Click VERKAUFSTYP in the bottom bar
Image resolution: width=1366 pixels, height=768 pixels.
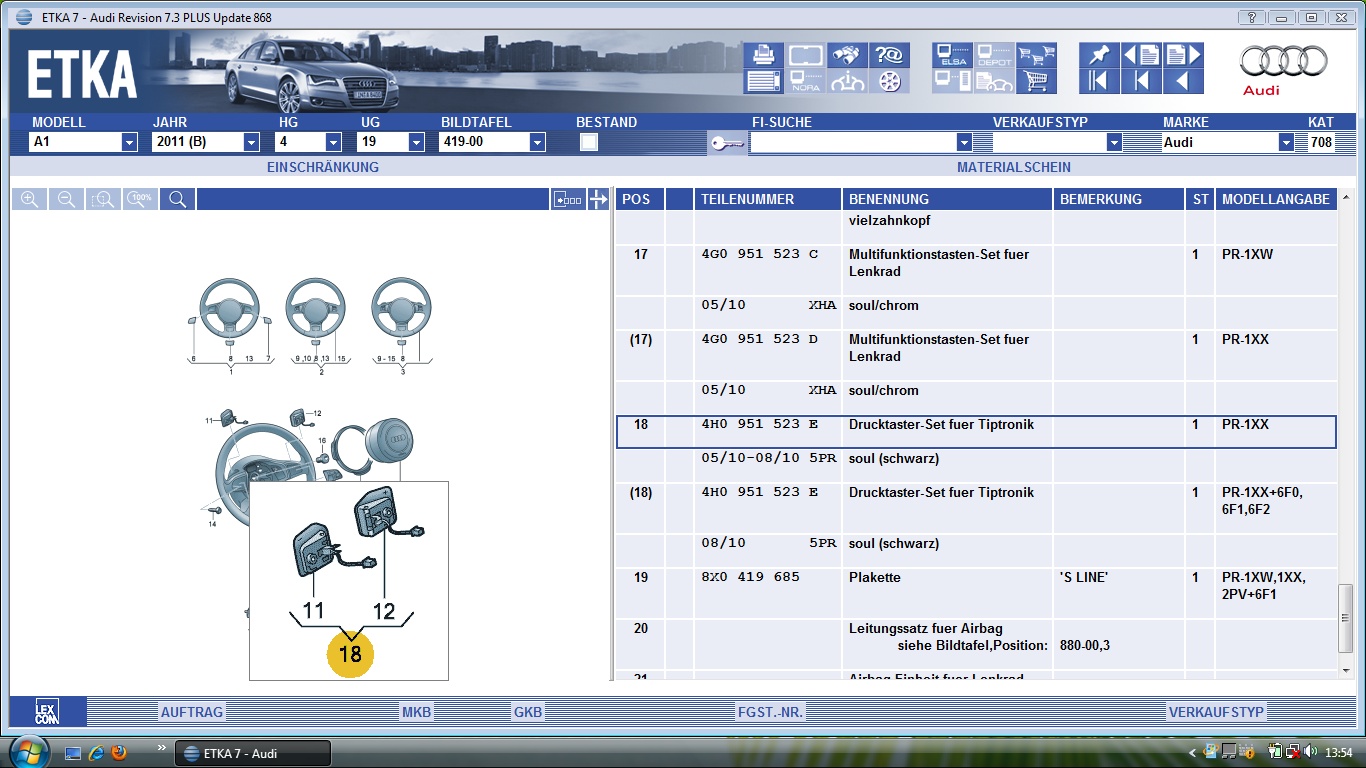click(1216, 712)
